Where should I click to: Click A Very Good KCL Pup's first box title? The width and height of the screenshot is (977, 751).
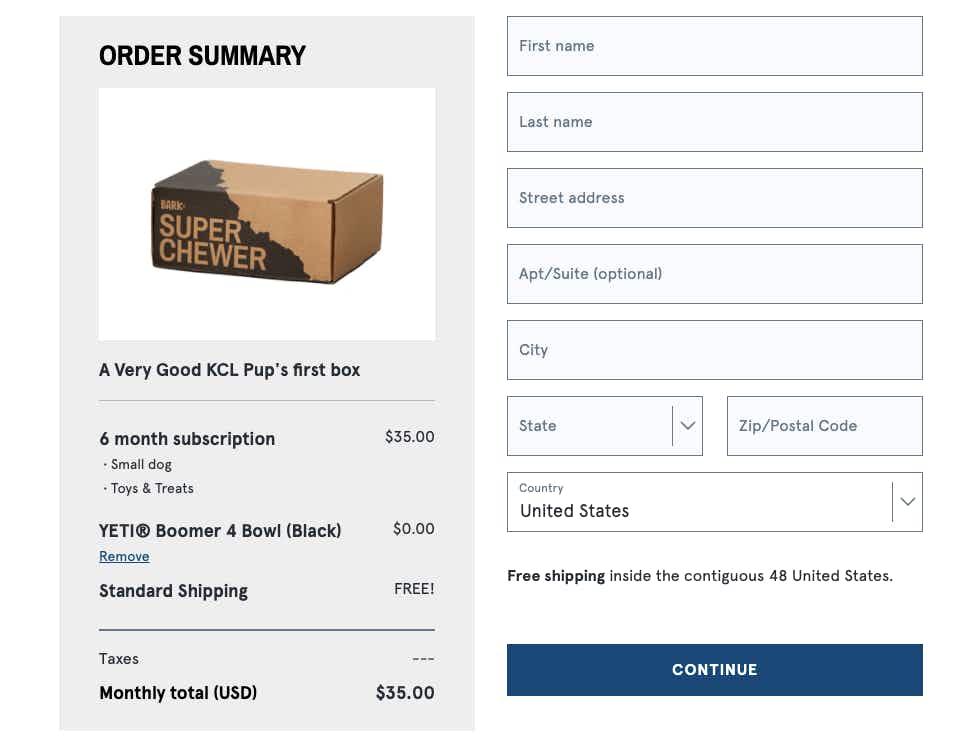[x=229, y=370]
